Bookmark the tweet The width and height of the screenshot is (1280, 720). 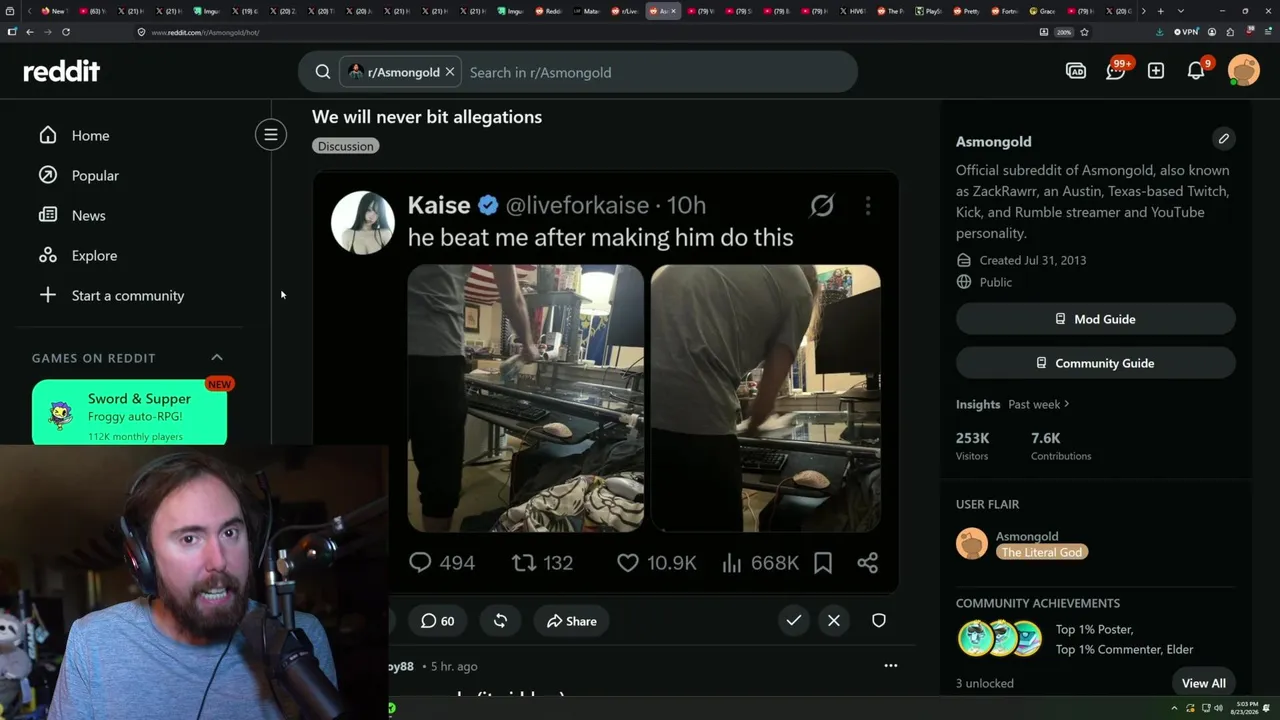pyautogui.click(x=823, y=563)
